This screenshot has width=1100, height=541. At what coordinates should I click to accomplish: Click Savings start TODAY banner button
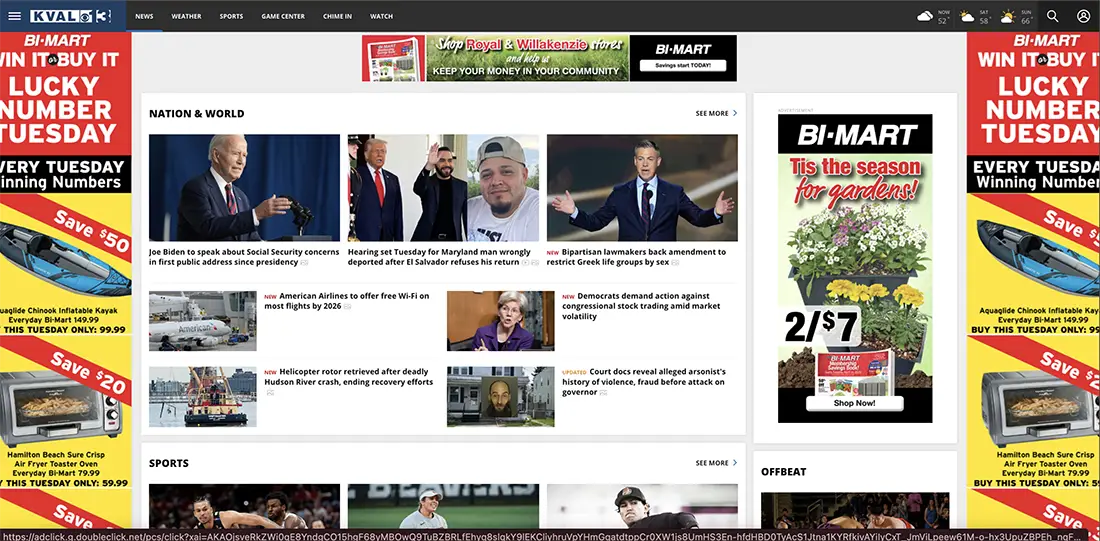click(x=683, y=65)
